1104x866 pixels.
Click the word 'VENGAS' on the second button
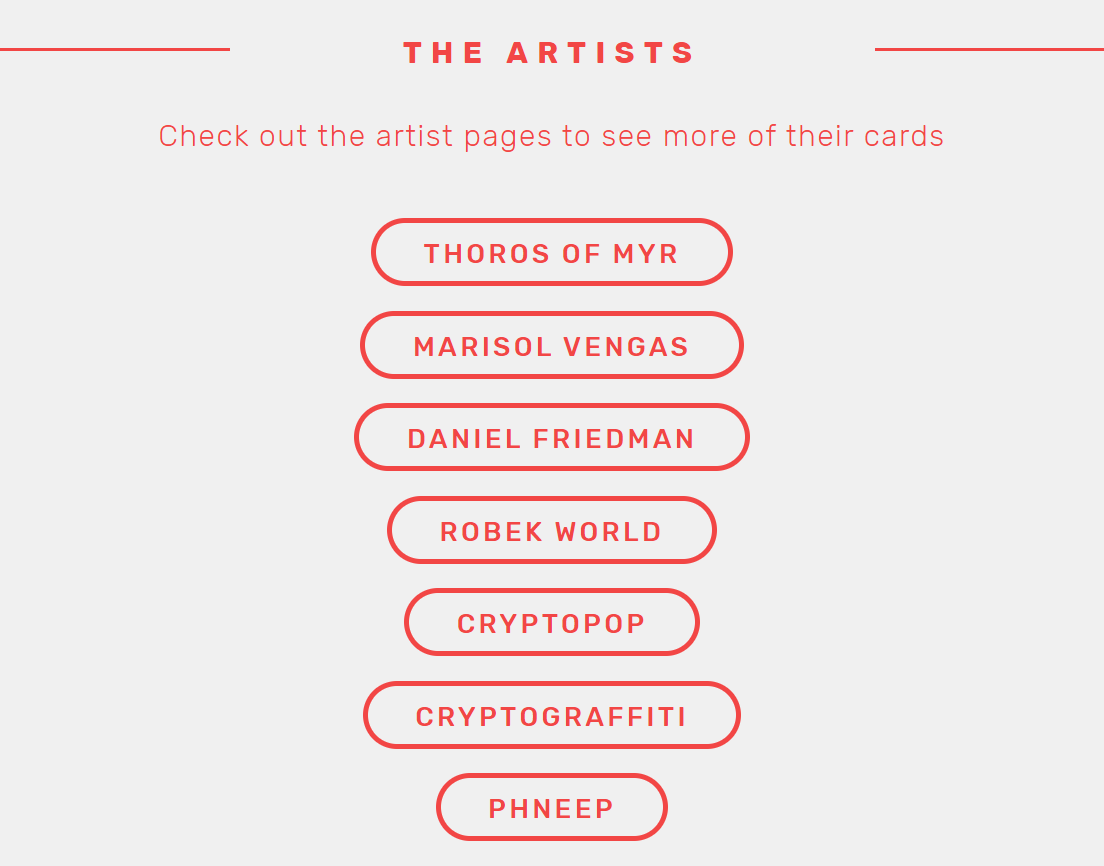626,346
